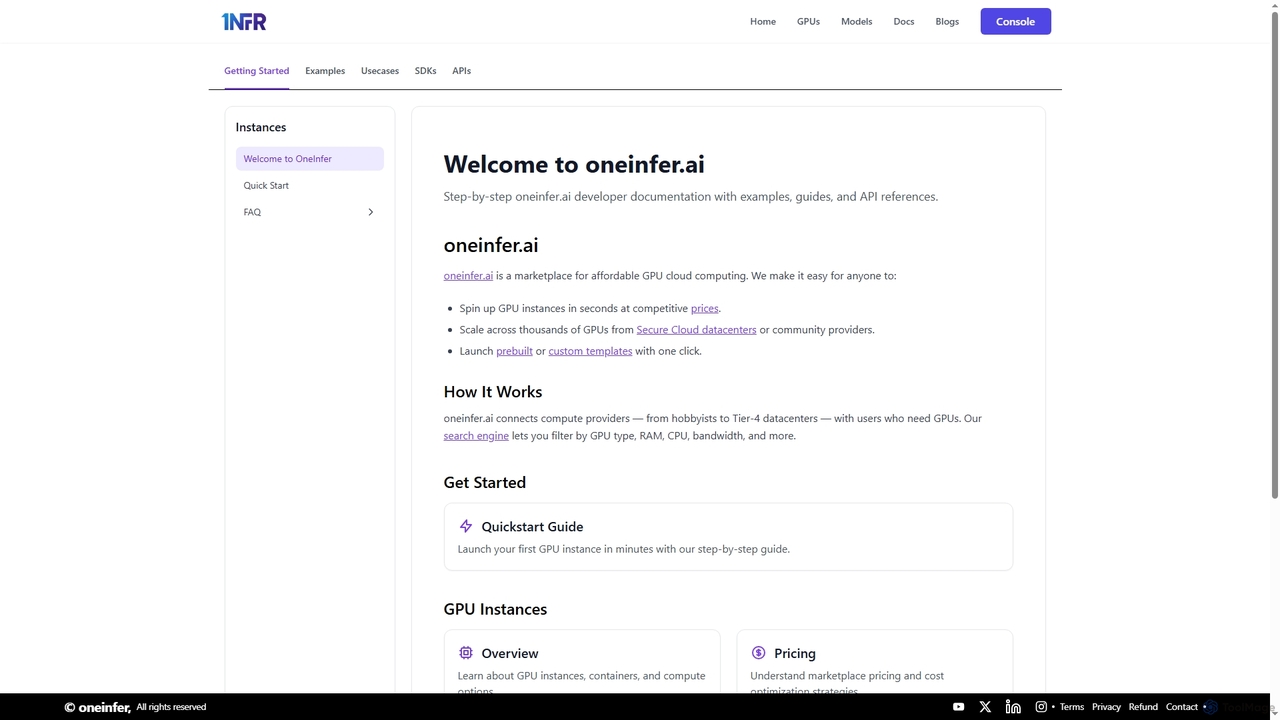This screenshot has height=720, width=1280.
Task: Switch to the Examples tab
Action: tap(325, 71)
